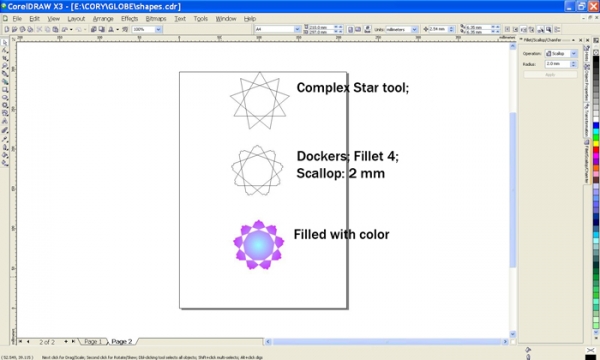Open the paper size A4 dropdown
Viewport: 600px width, 360px height.
pyautogui.click(x=297, y=29)
